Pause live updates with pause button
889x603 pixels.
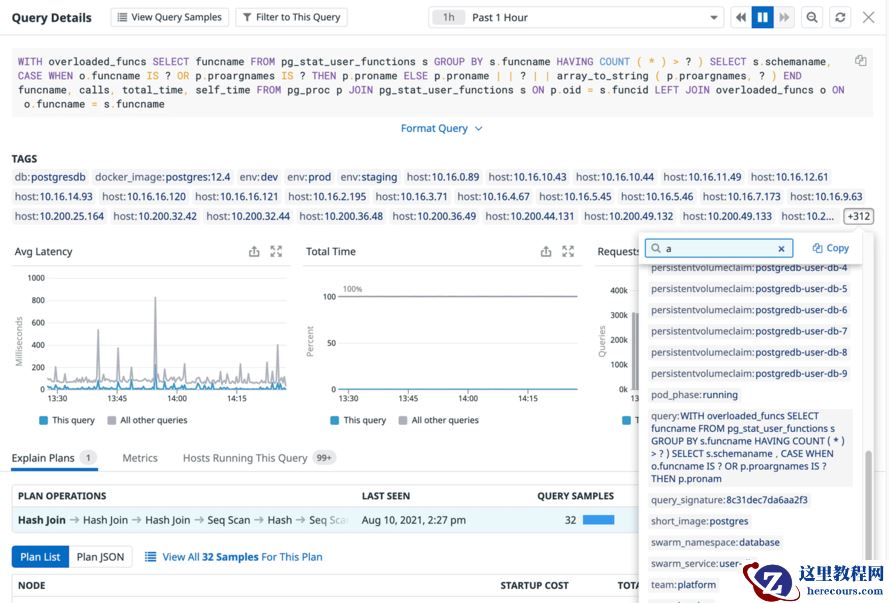(763, 18)
